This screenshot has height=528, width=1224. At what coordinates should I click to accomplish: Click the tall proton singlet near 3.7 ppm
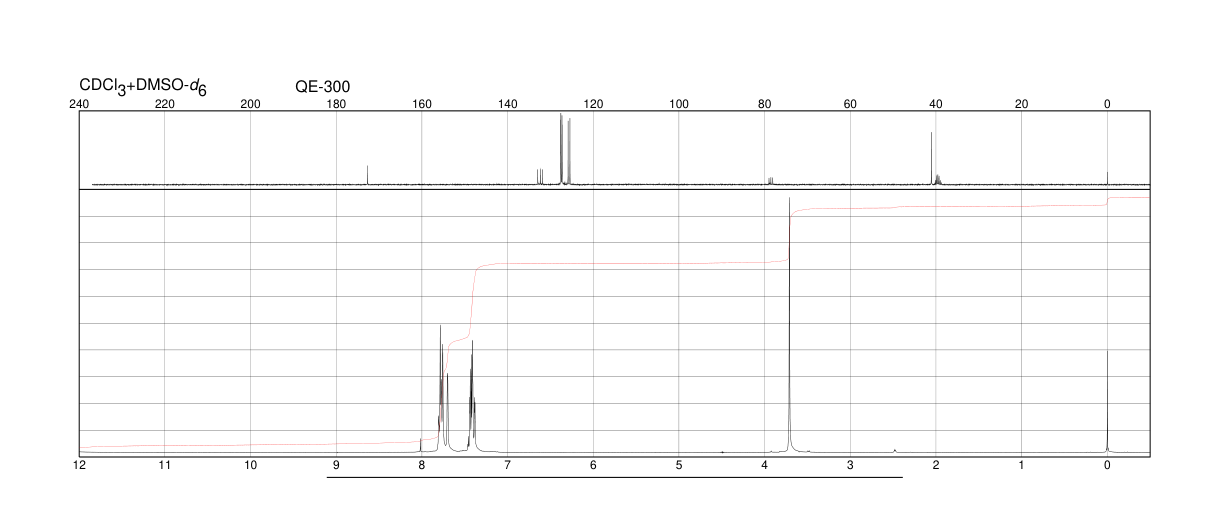pyautogui.click(x=790, y=325)
